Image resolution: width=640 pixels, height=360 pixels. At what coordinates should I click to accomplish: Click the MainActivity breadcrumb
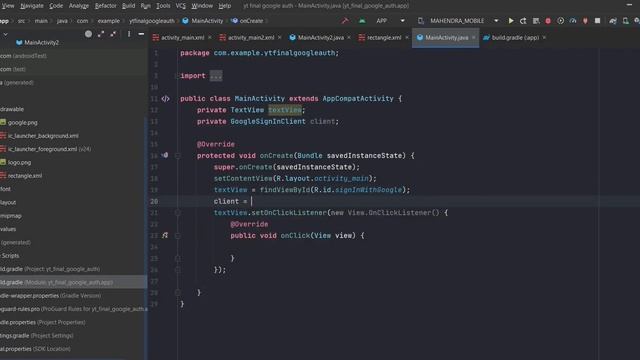pyautogui.click(x=203, y=20)
